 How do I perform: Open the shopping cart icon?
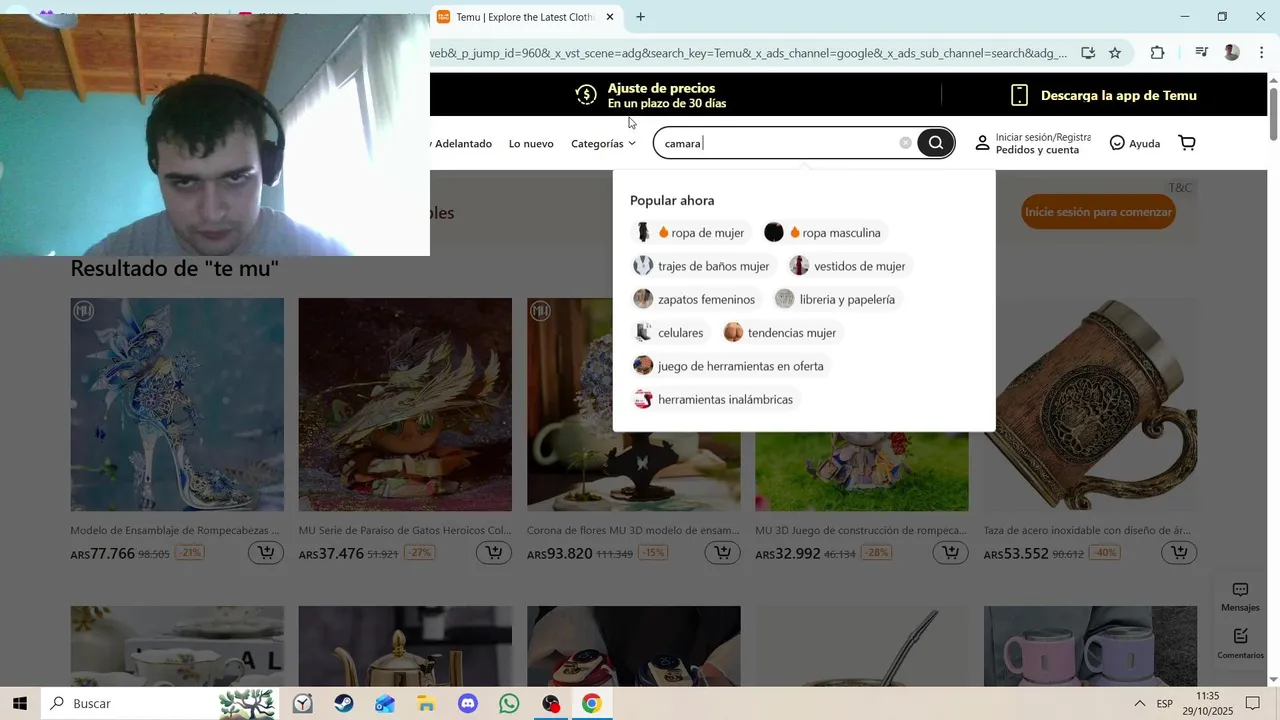[1187, 143]
